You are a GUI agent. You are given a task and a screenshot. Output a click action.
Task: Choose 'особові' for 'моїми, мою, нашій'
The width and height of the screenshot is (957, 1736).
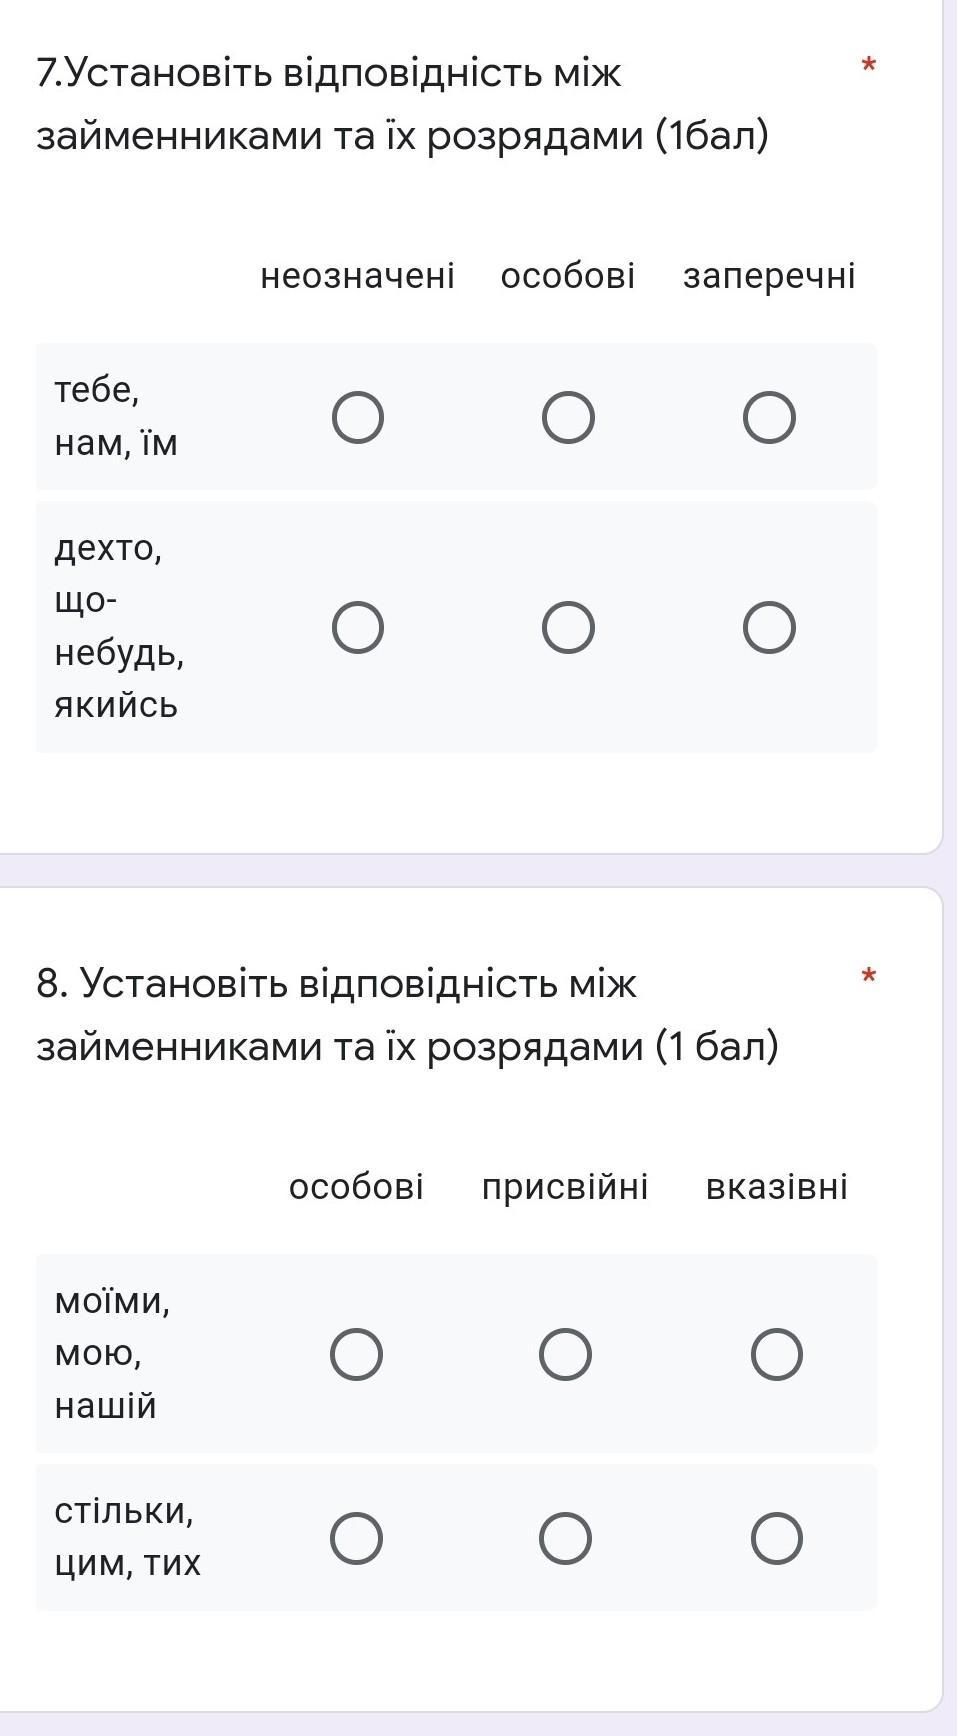tap(356, 1354)
